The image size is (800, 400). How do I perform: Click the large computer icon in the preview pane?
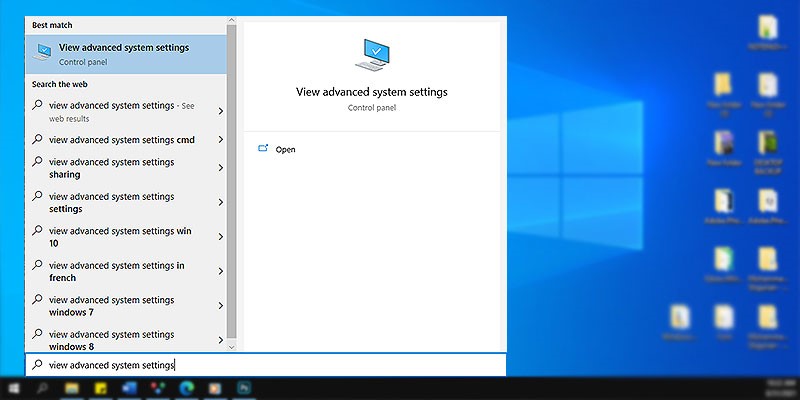(x=372, y=55)
